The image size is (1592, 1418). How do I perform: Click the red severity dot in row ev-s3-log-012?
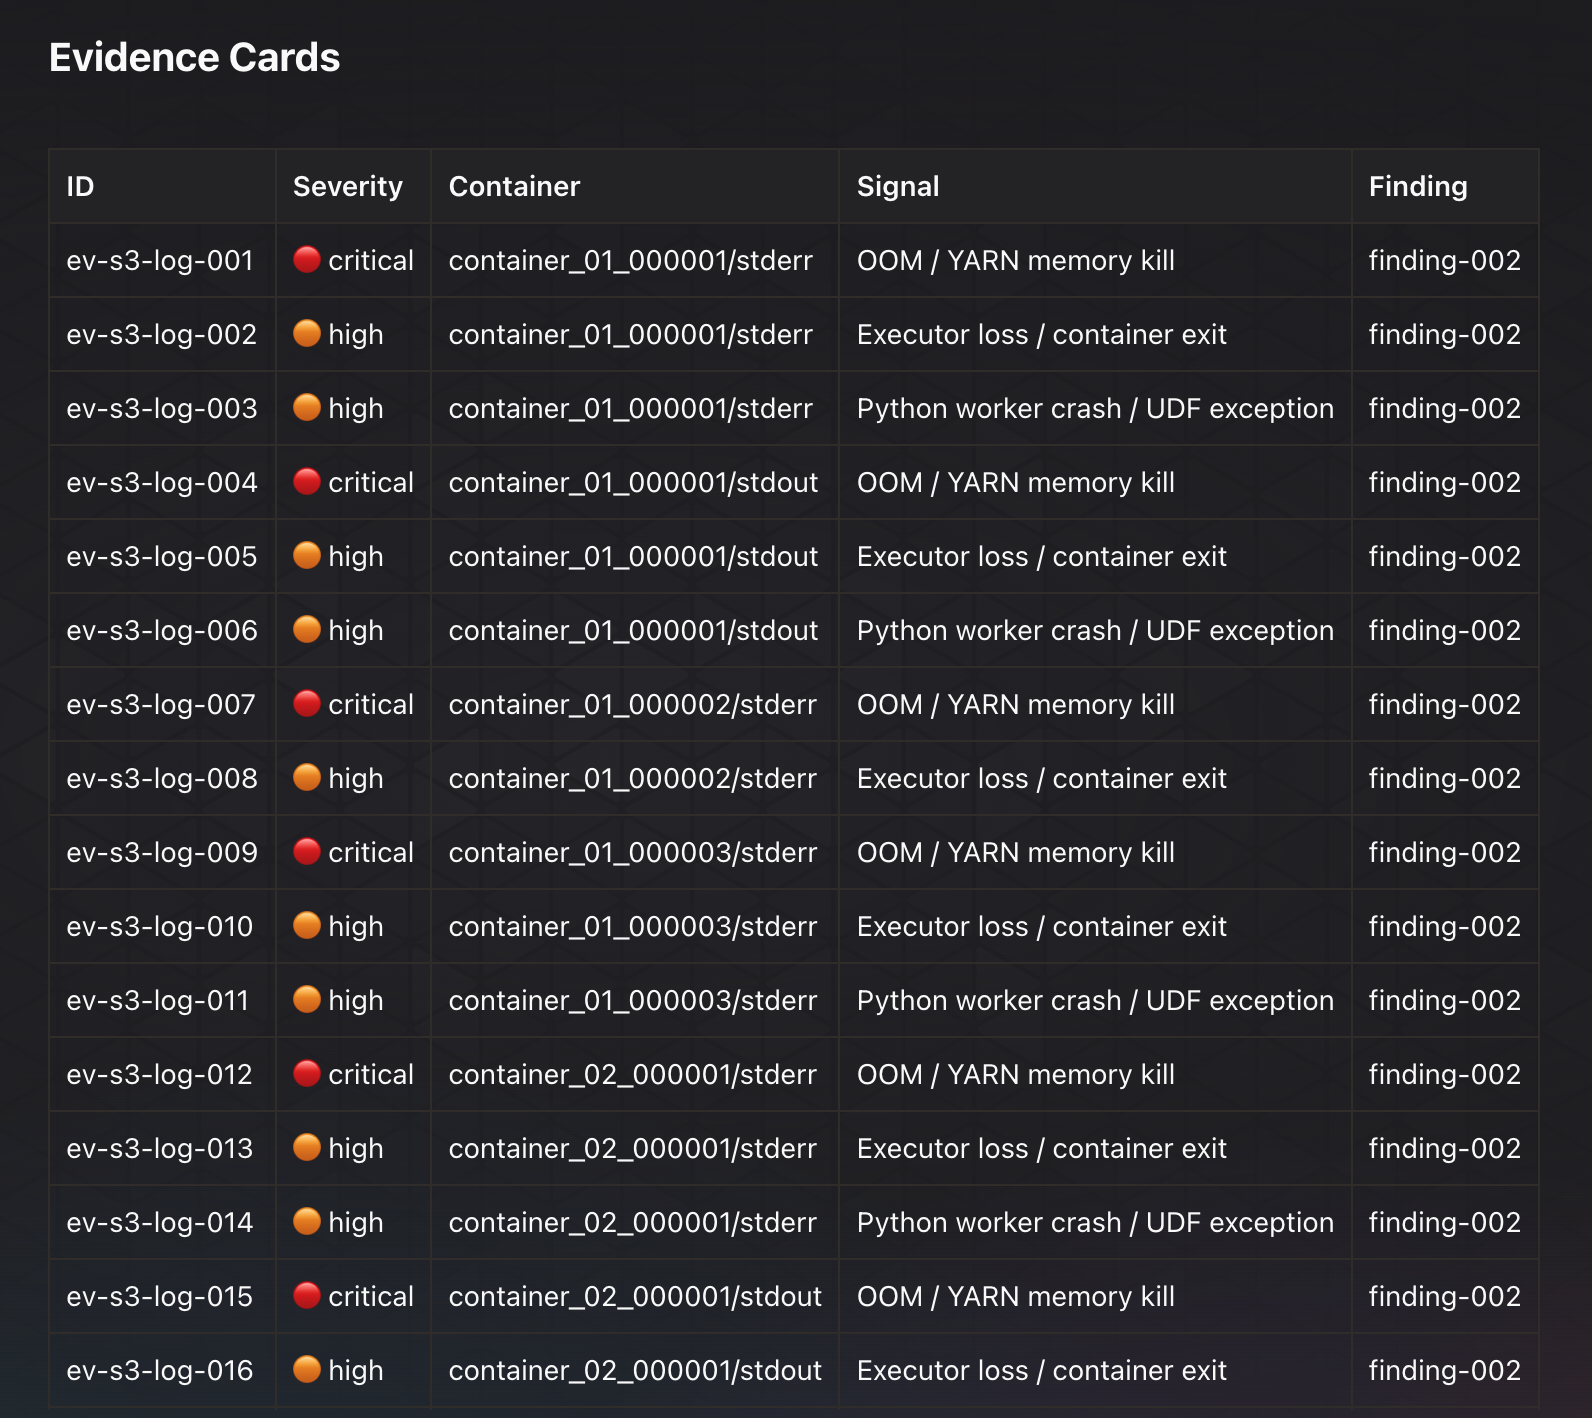click(307, 1074)
